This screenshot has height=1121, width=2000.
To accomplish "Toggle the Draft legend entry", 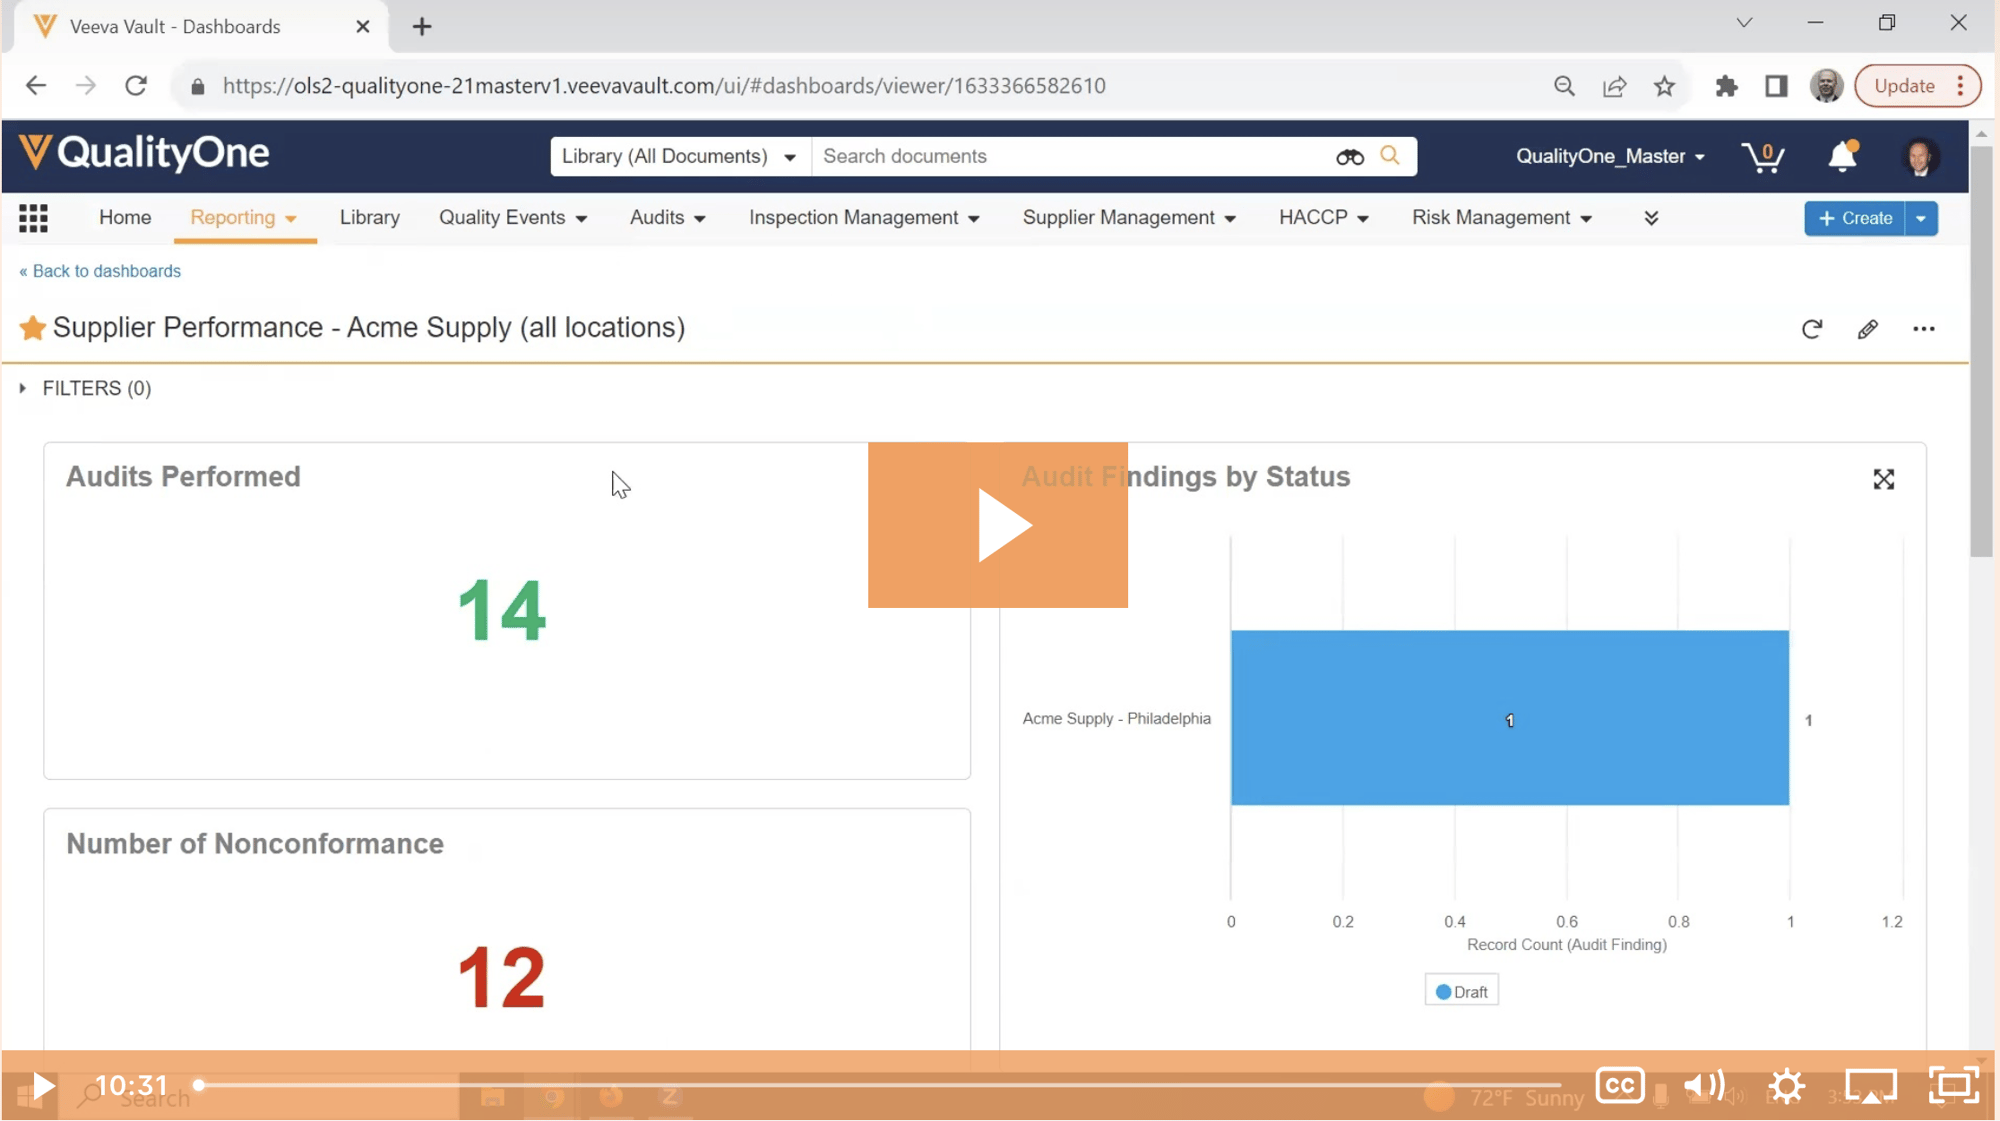I will (1461, 990).
